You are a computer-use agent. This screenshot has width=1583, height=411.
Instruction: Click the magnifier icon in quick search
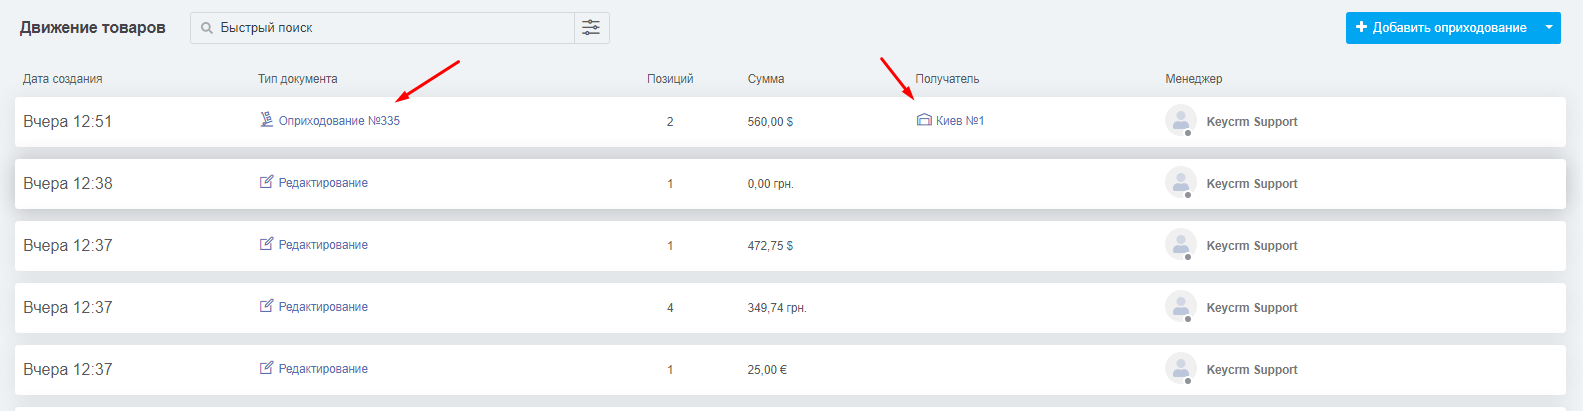coord(207,28)
